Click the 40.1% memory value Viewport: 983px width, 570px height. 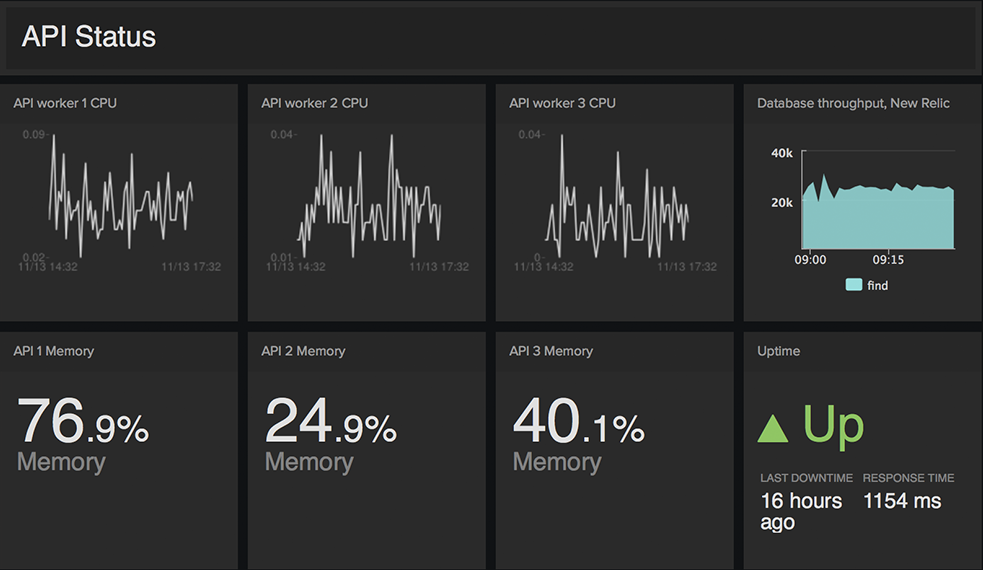tap(578, 422)
